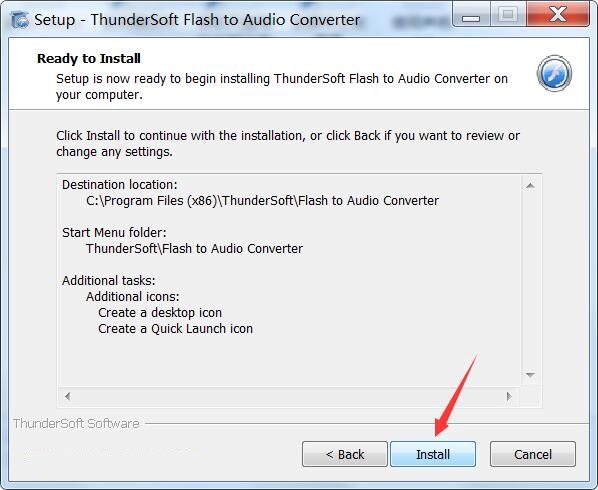This screenshot has height=490, width=598.
Task: Click the destination location path line
Action: coord(262,201)
